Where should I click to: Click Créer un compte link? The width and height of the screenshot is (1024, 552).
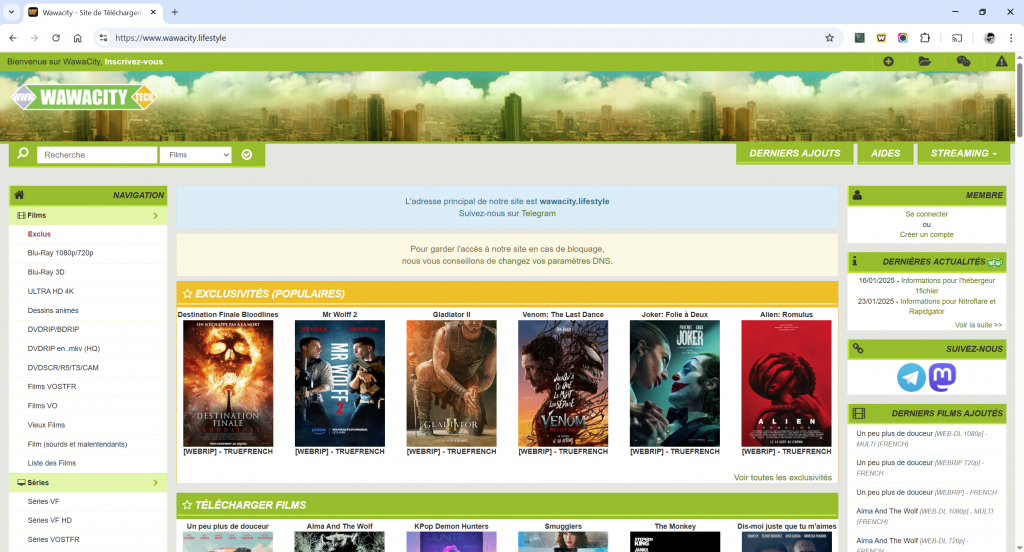[926, 235]
